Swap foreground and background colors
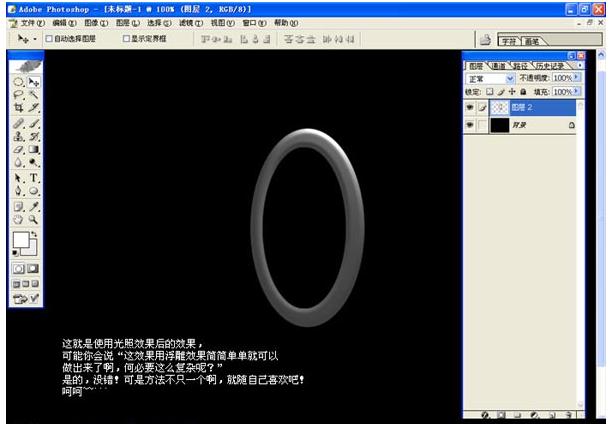This screenshot has width=613, height=424. (x=34, y=234)
